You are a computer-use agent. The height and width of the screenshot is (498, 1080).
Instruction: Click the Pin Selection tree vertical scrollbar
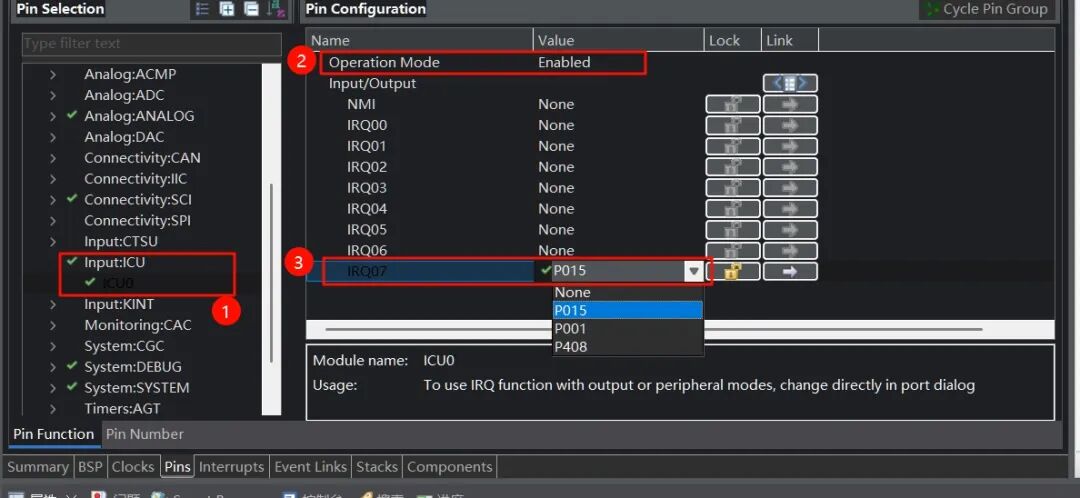click(270, 270)
